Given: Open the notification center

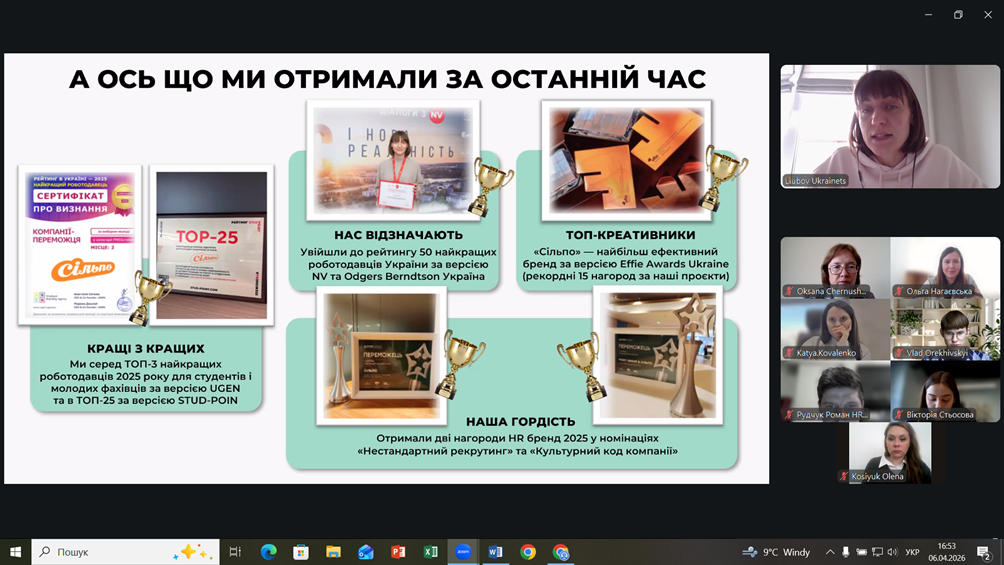Looking at the screenshot, I should coord(983,552).
